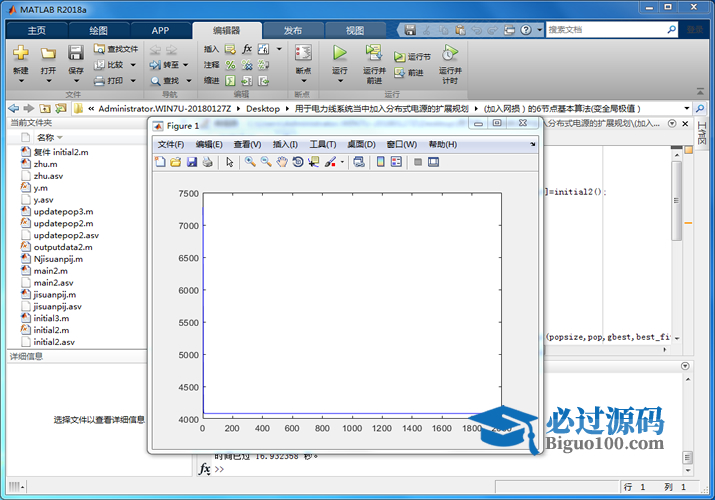The height and width of the screenshot is (500, 715).
Task: Open the Edit (编辑) menu in Figure 1
Action: [x=209, y=144]
